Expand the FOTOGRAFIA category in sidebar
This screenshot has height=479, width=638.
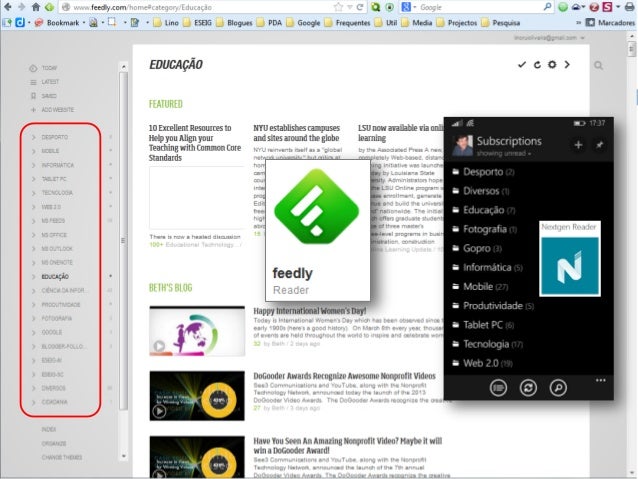coord(34,317)
